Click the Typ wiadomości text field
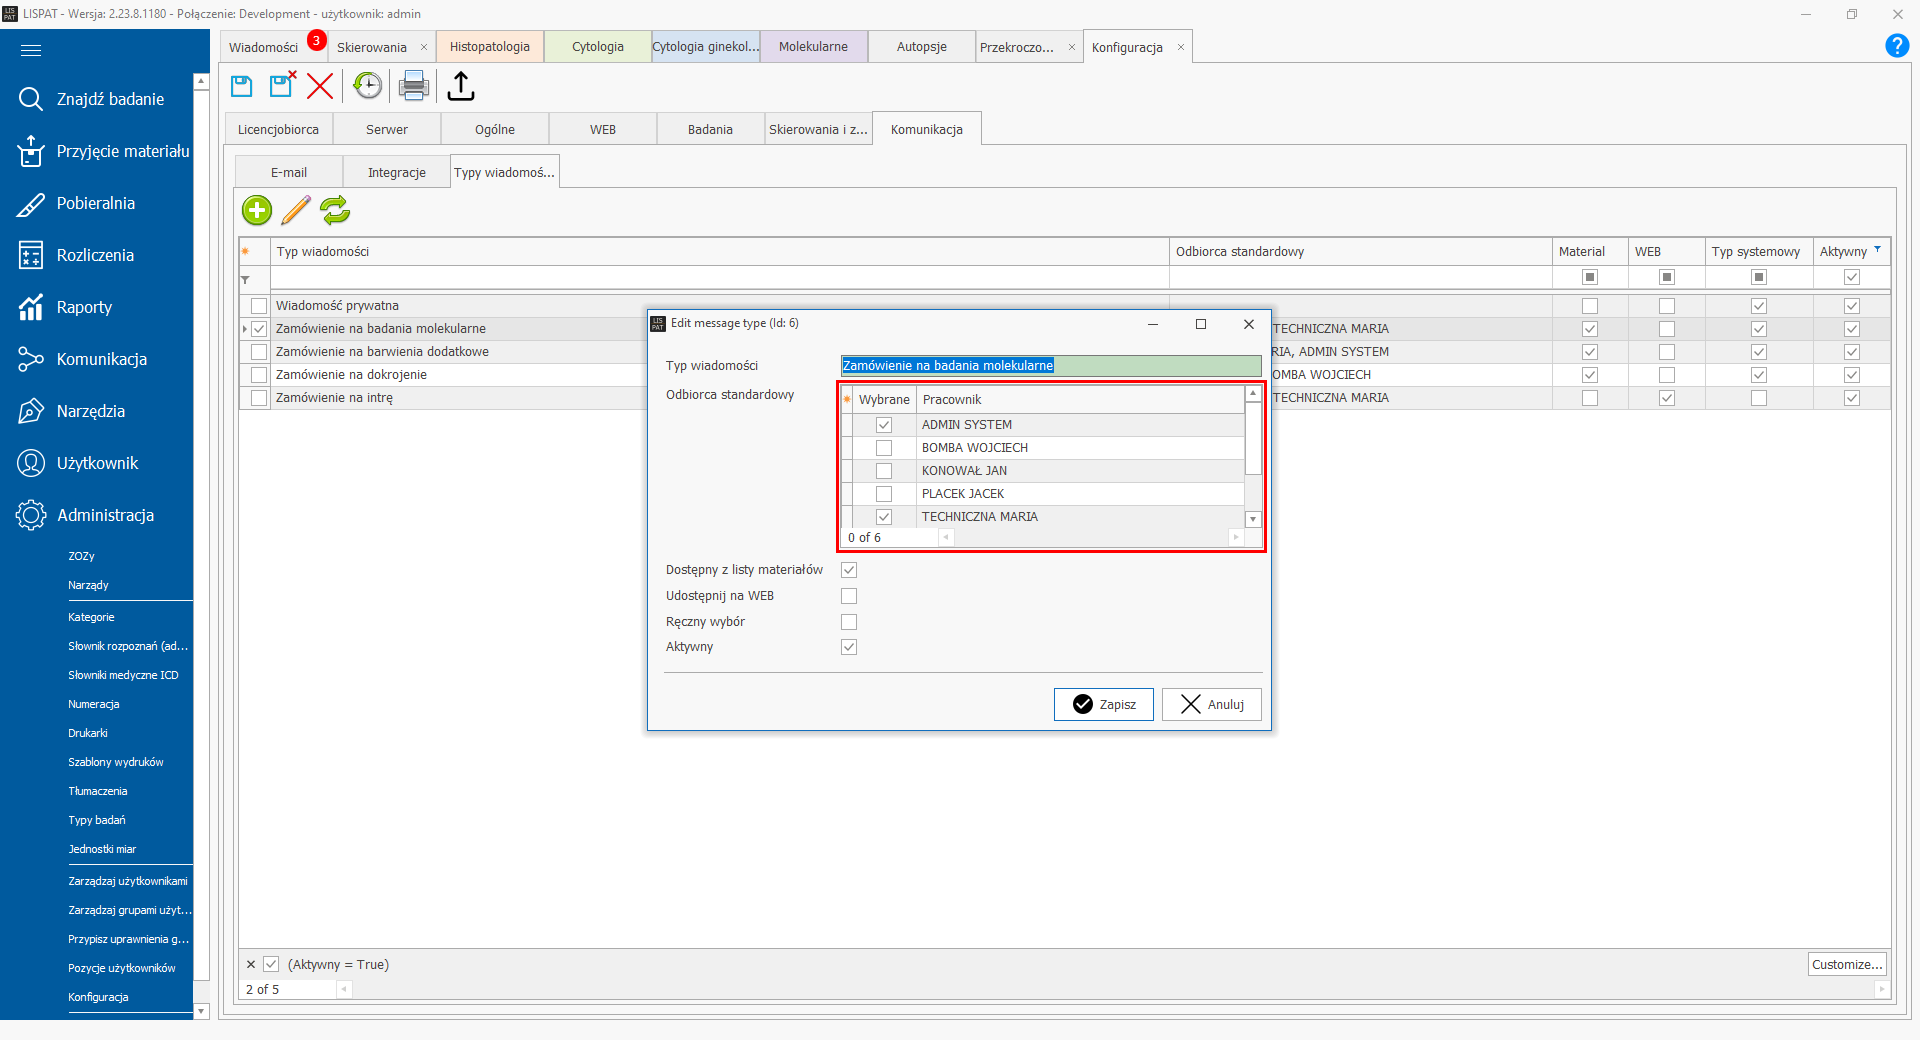Screen dimensions: 1920x1040 [x=1050, y=366]
